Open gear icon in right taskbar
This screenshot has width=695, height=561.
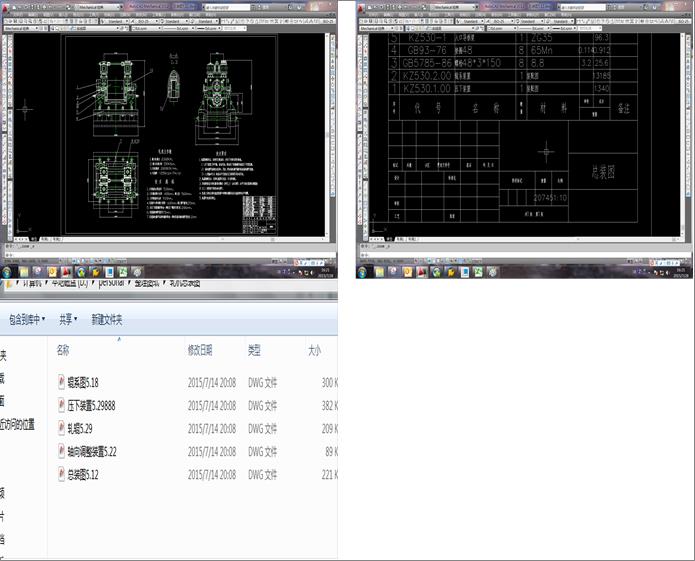click(492, 272)
